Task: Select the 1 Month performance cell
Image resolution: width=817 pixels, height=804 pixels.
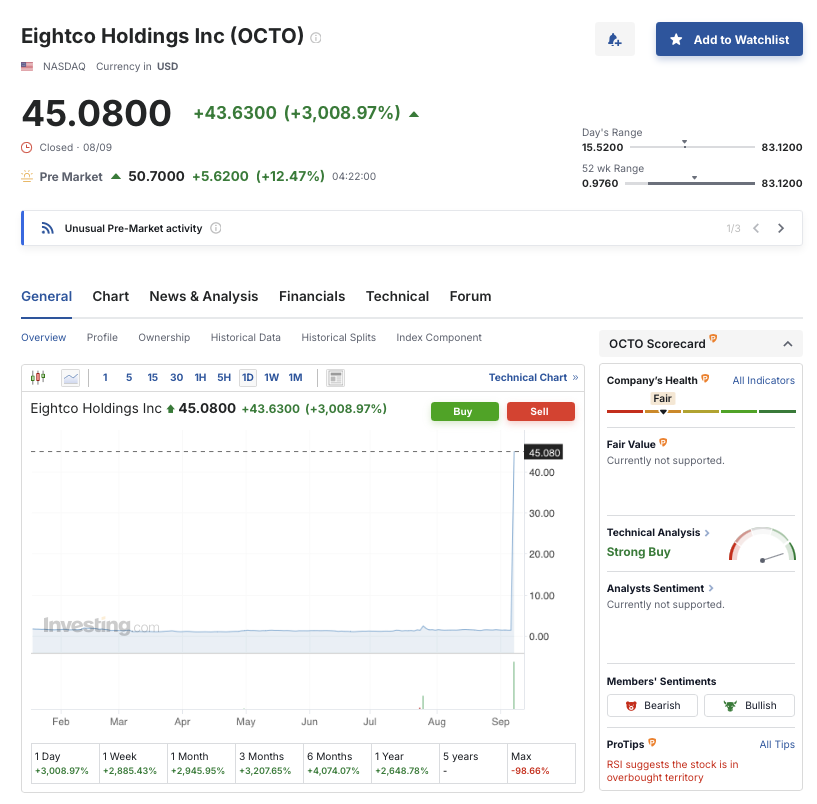Action: click(201, 763)
